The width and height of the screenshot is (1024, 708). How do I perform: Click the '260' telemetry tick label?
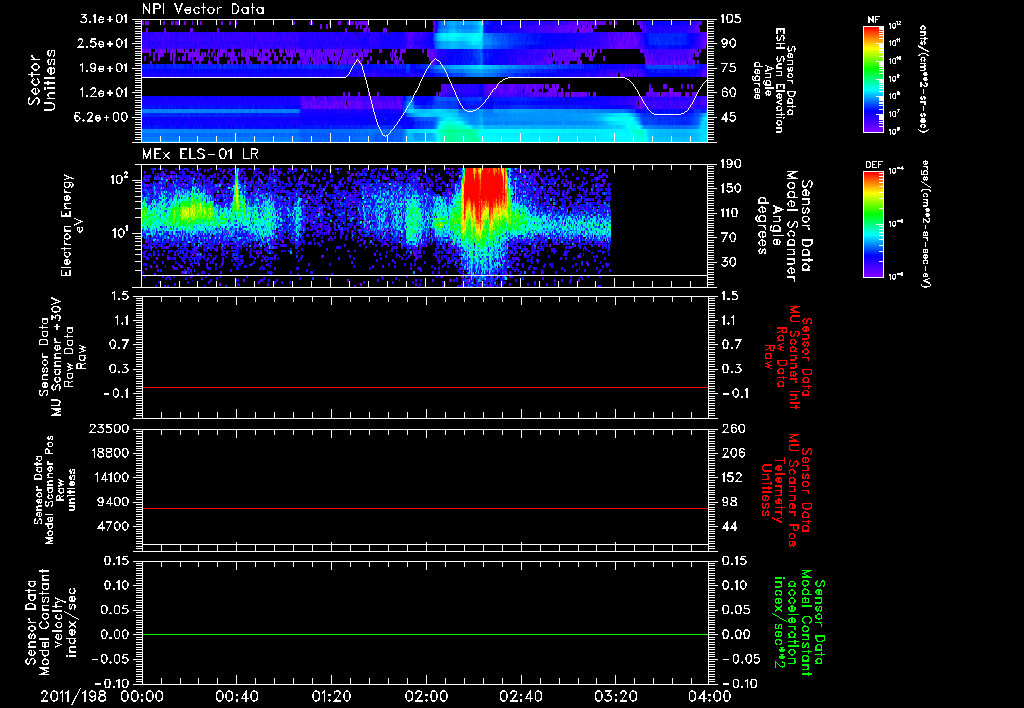[x=731, y=428]
